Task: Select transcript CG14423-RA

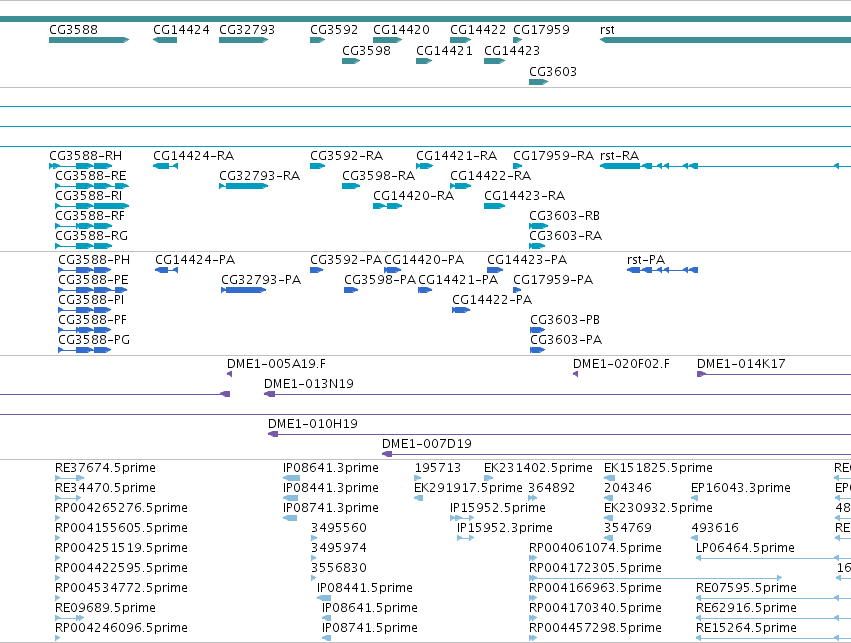Action: (524, 196)
